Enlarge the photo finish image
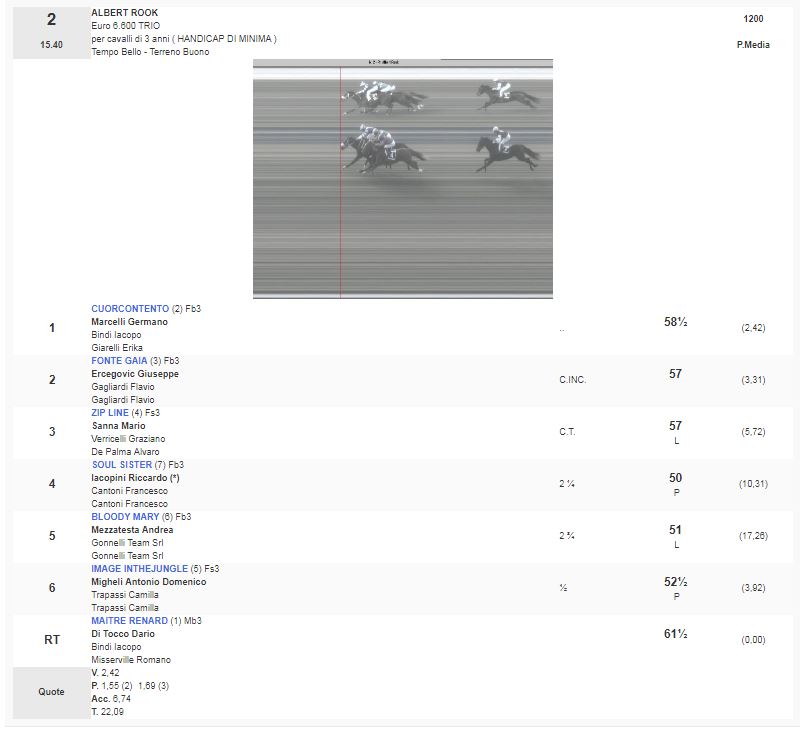Viewport: 805px width, 732px height. pos(402,178)
